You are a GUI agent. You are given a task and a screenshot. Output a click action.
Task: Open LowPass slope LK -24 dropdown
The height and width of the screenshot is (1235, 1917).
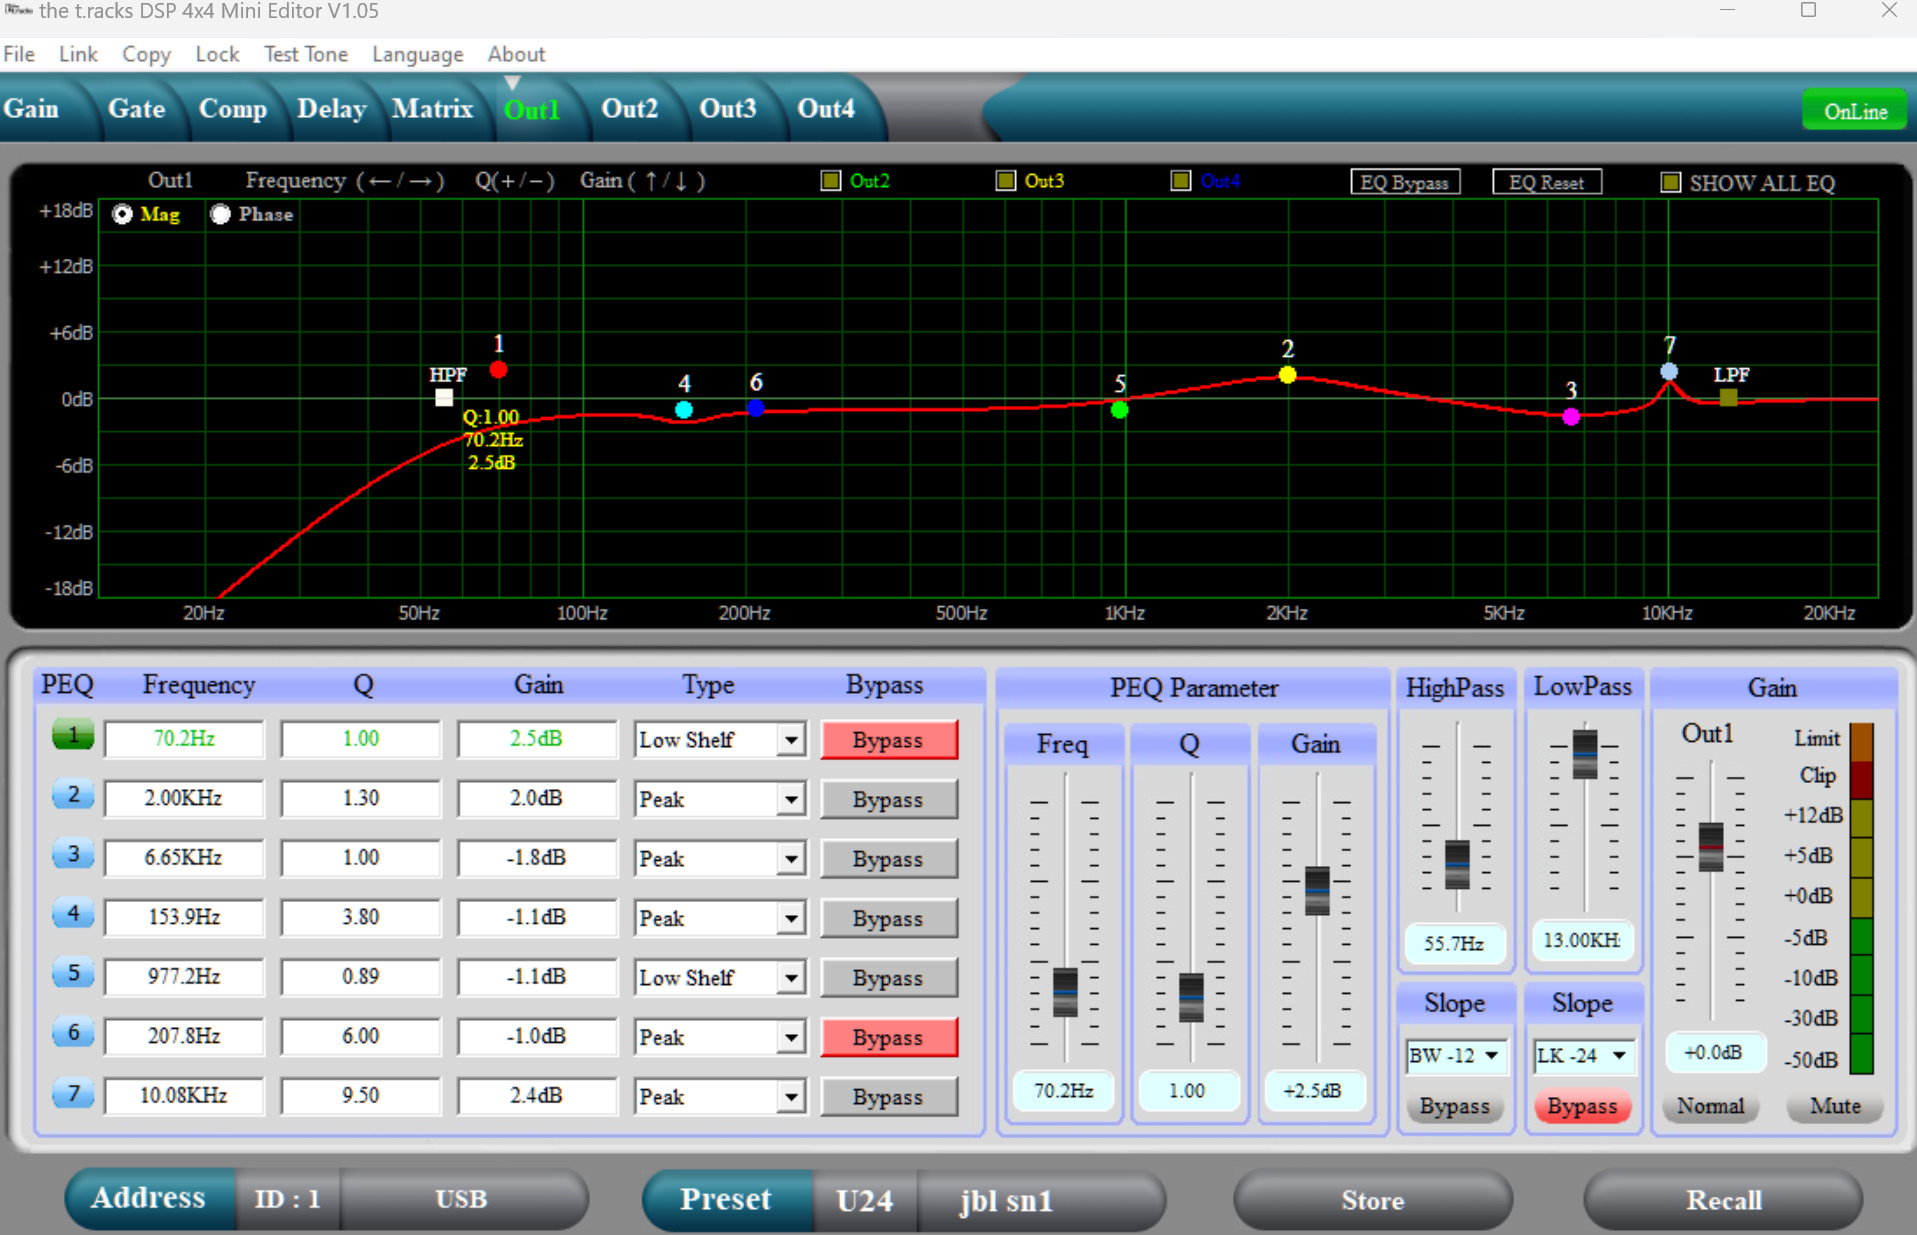[x=1583, y=1056]
